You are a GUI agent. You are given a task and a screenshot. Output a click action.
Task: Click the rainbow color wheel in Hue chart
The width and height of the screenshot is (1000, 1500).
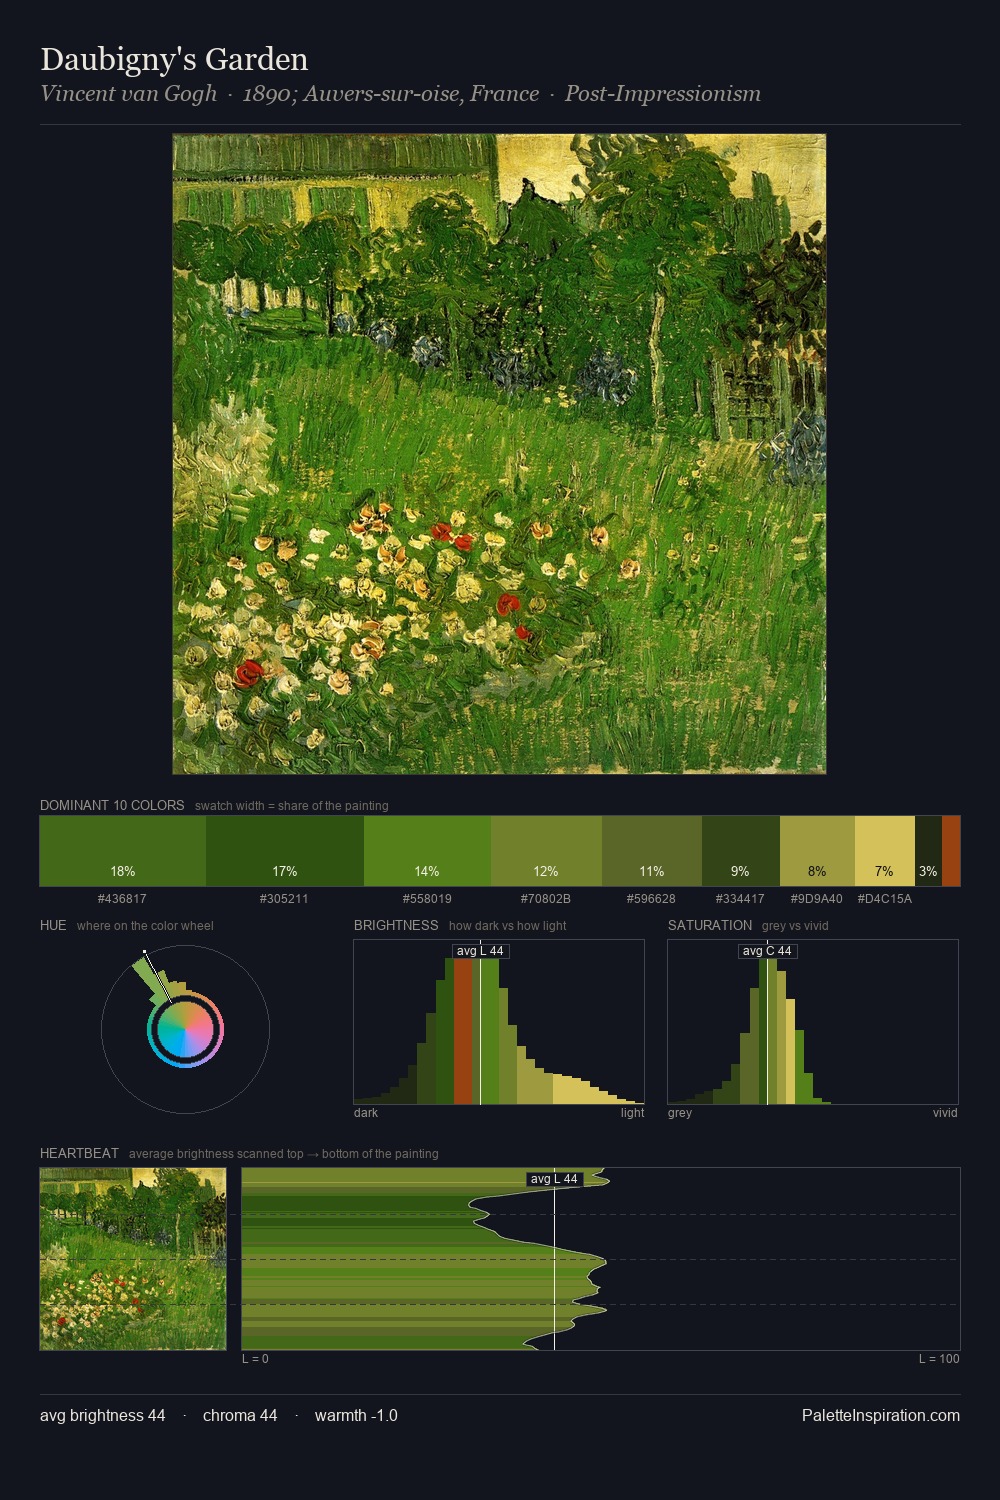click(x=185, y=1030)
